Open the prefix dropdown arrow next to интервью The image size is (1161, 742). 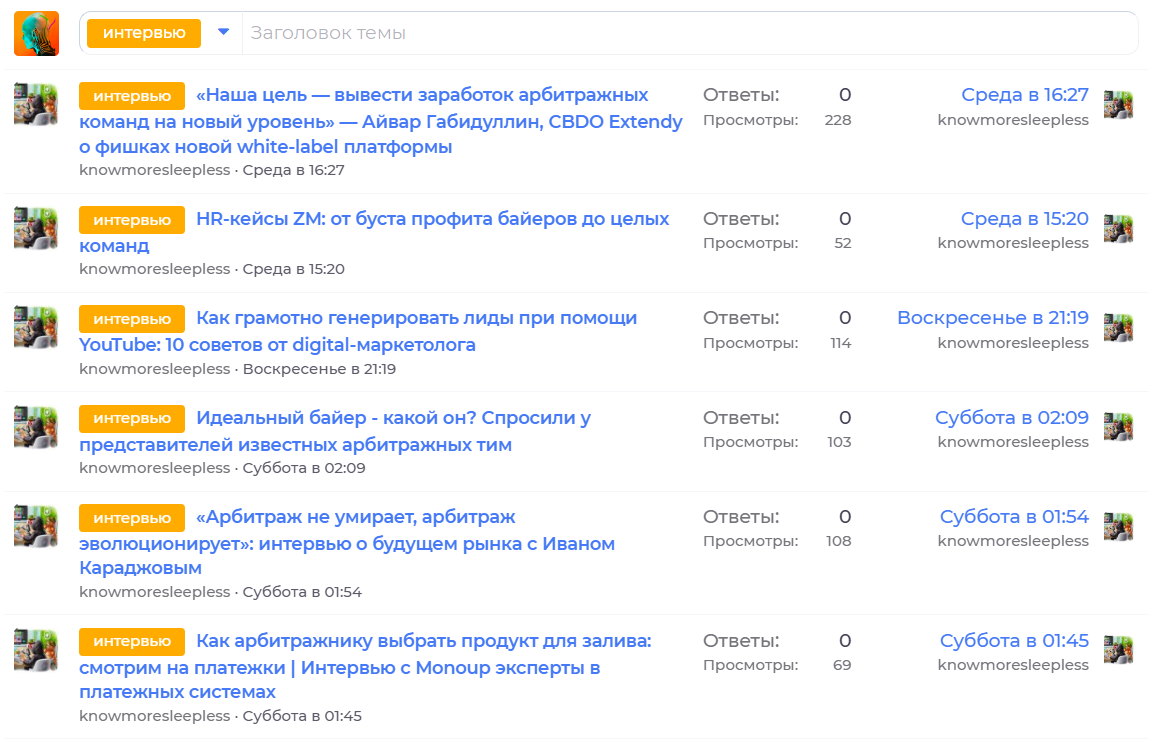(x=224, y=33)
